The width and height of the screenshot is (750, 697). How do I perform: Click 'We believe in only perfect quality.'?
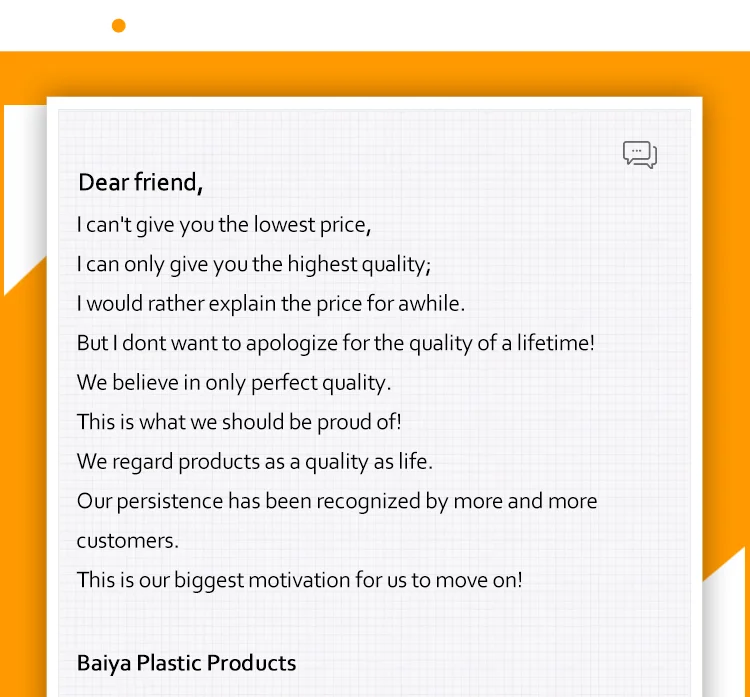[x=234, y=382]
